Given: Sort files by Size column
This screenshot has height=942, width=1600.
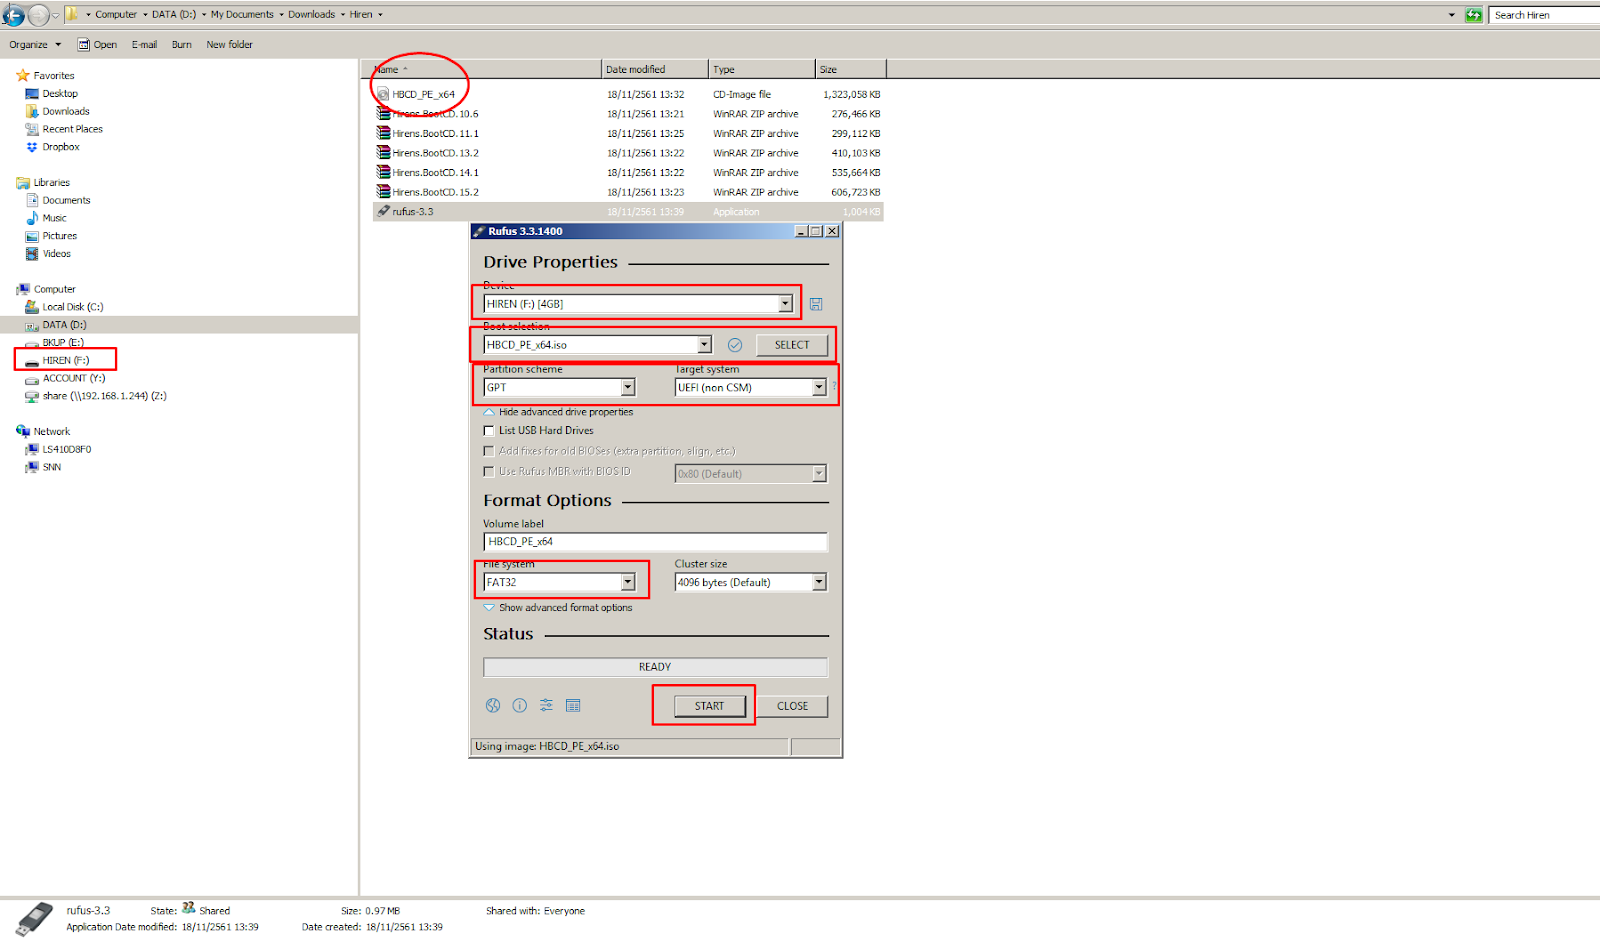Looking at the screenshot, I should click(850, 70).
